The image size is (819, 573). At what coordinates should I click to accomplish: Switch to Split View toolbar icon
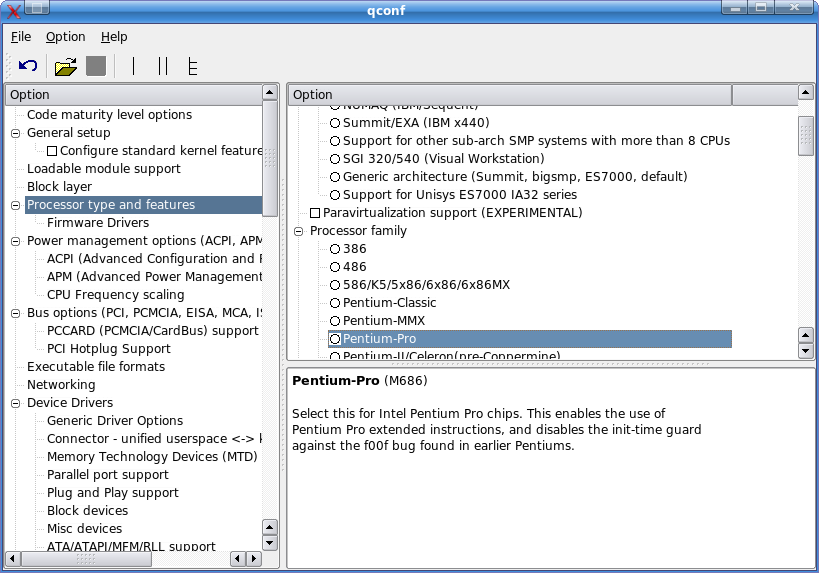click(163, 66)
